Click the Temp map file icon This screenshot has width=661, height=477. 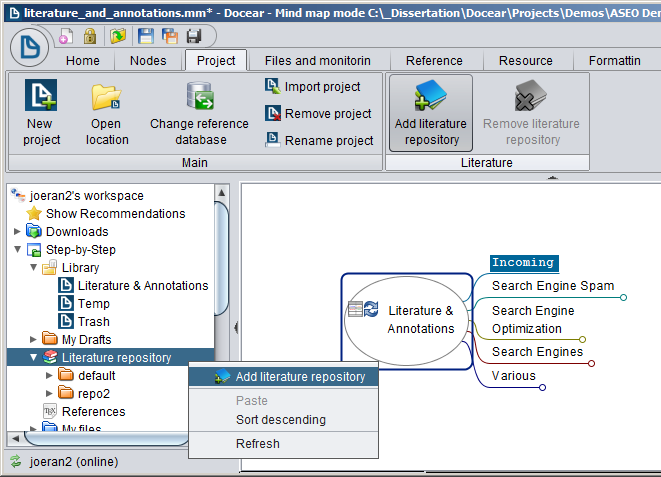pyautogui.click(x=66, y=303)
